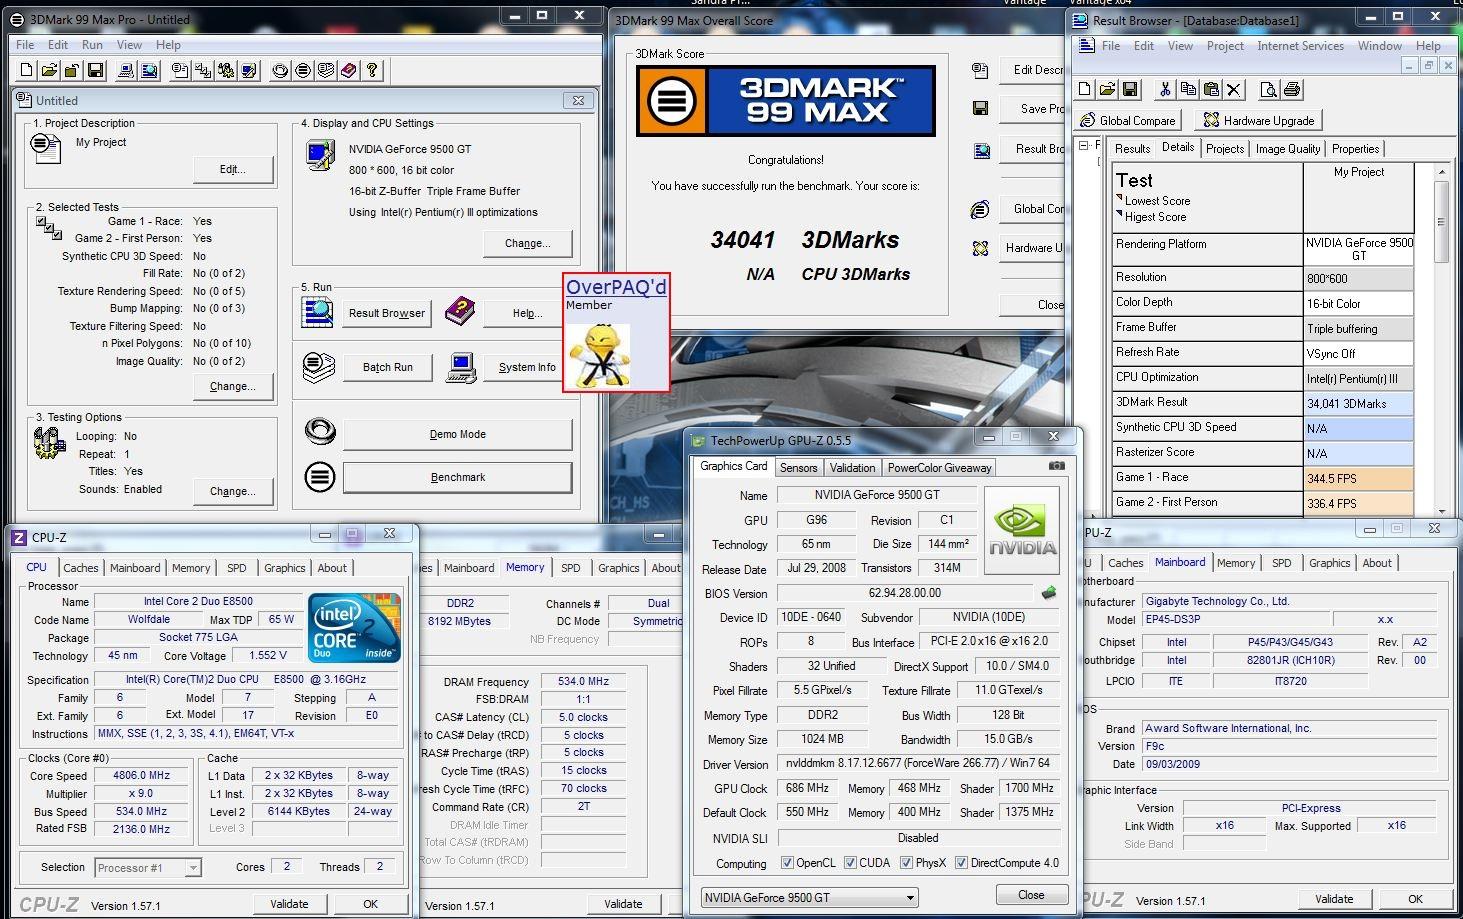Click the Demo Mode button
1463x919 pixels.
point(457,434)
